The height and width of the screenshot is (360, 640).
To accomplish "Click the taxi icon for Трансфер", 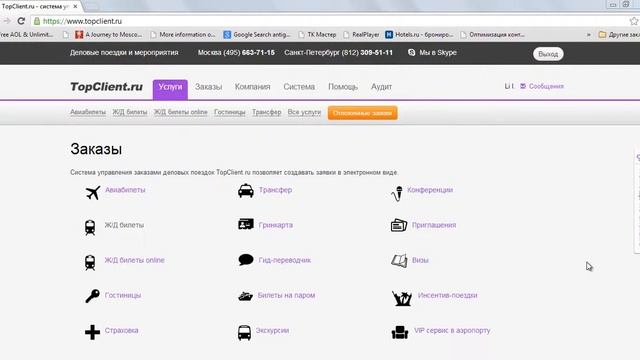I will pos(246,191).
